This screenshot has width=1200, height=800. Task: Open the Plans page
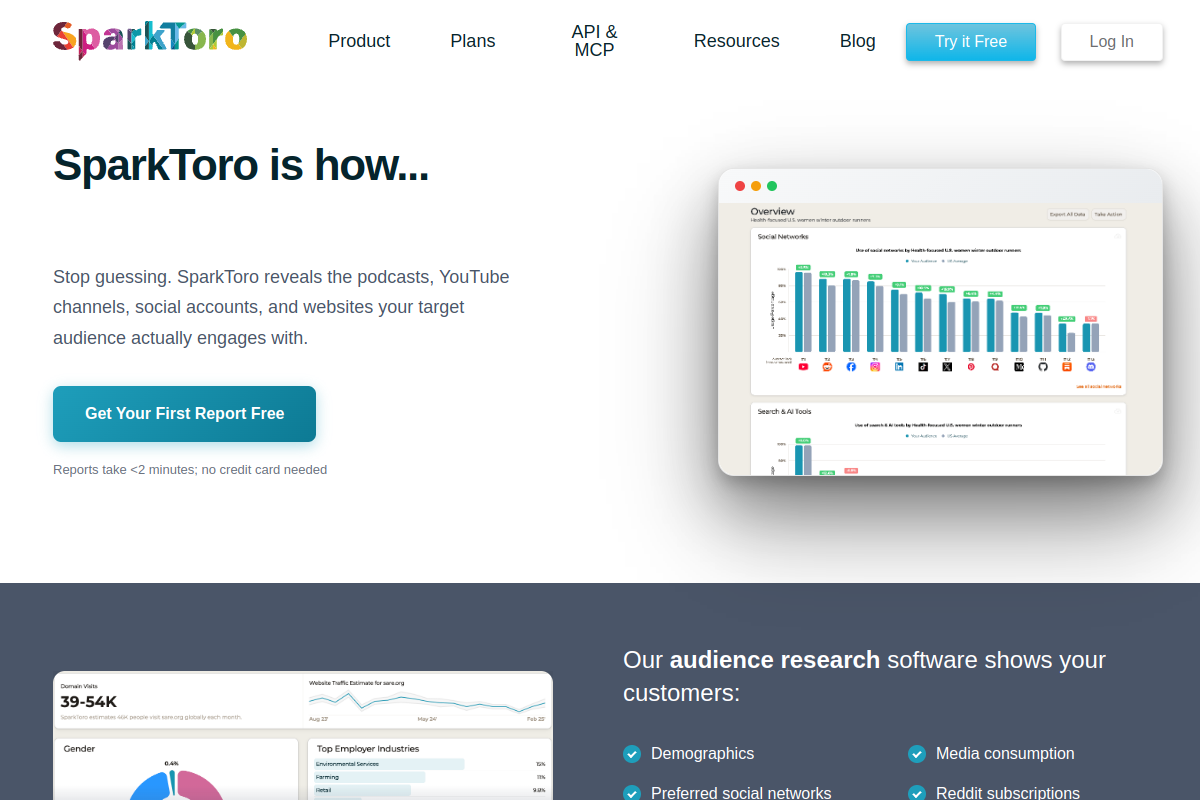point(473,41)
